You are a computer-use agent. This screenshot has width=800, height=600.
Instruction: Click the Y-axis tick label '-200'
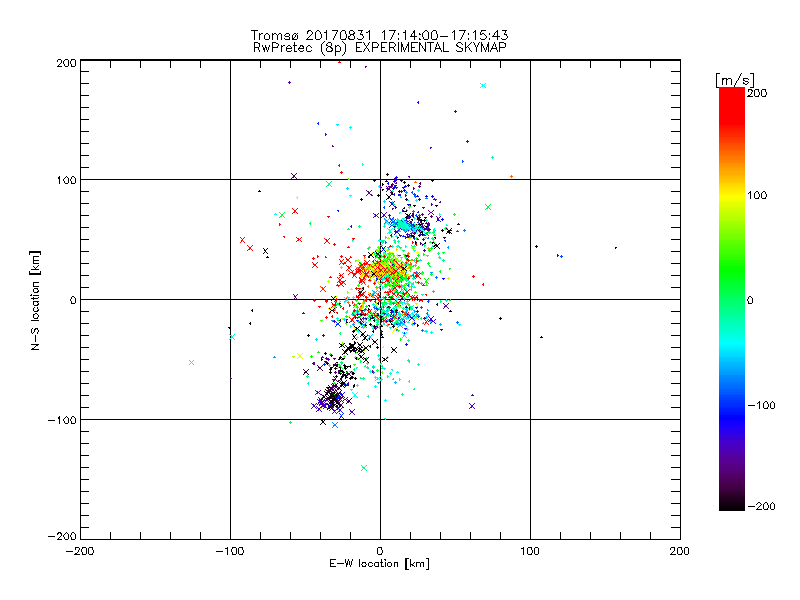[62, 536]
